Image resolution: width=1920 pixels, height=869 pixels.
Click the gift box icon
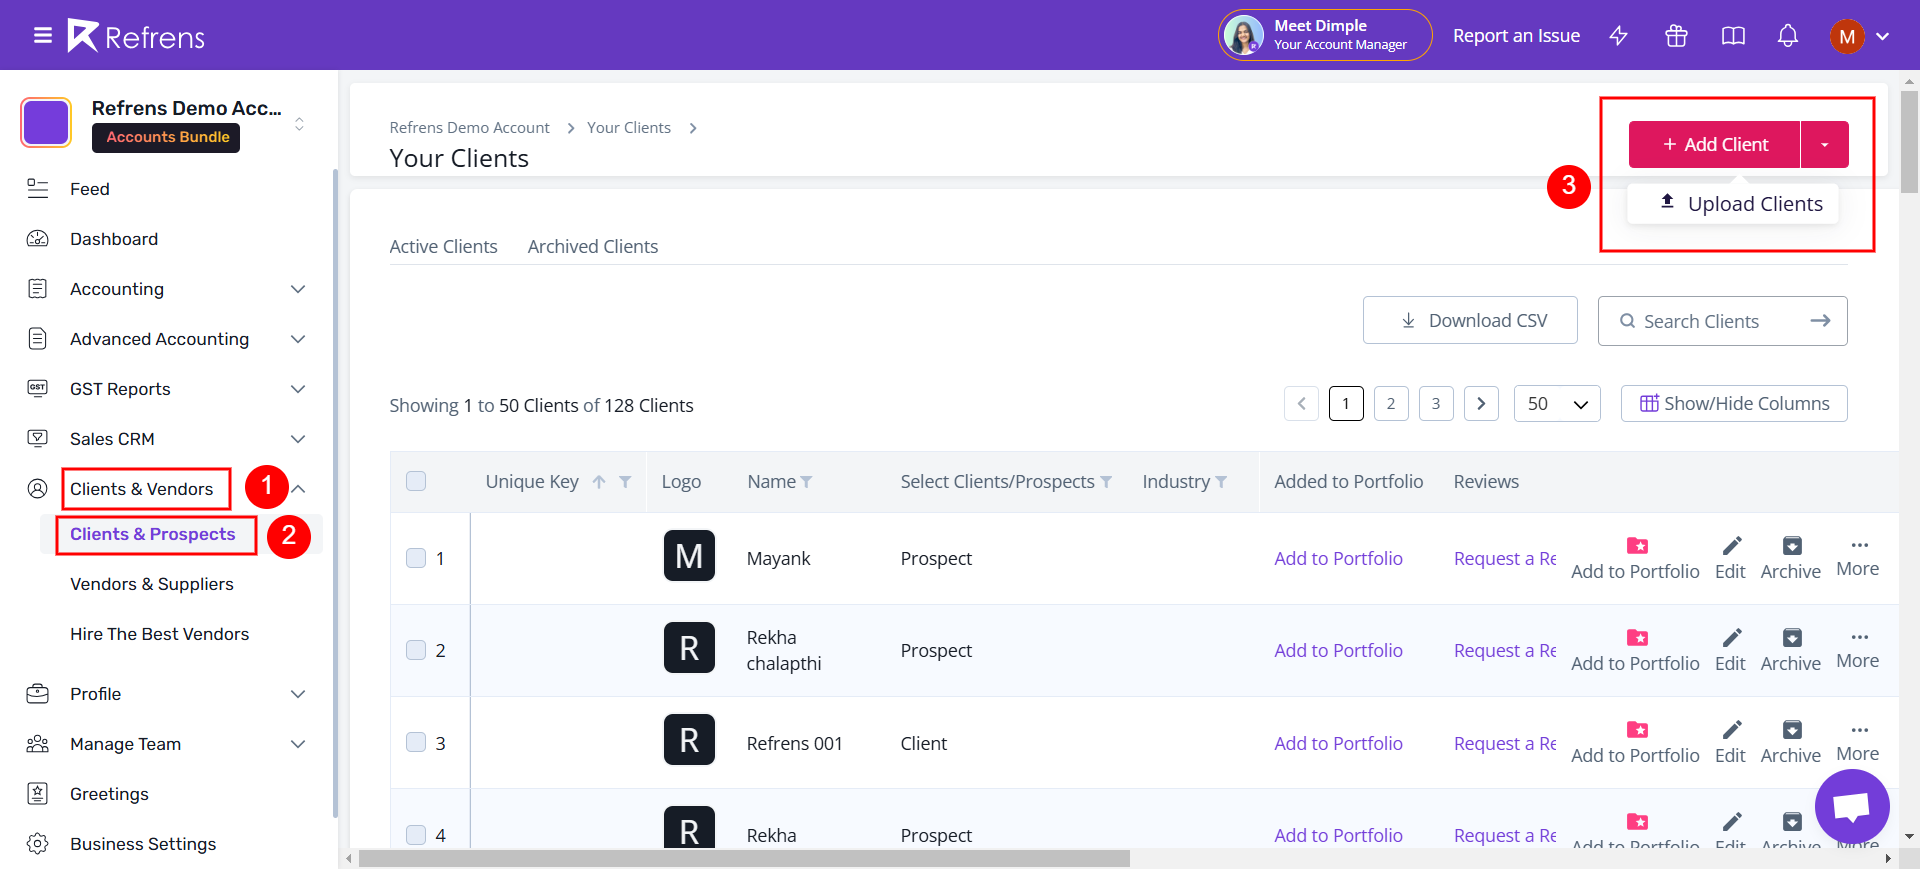(x=1676, y=36)
